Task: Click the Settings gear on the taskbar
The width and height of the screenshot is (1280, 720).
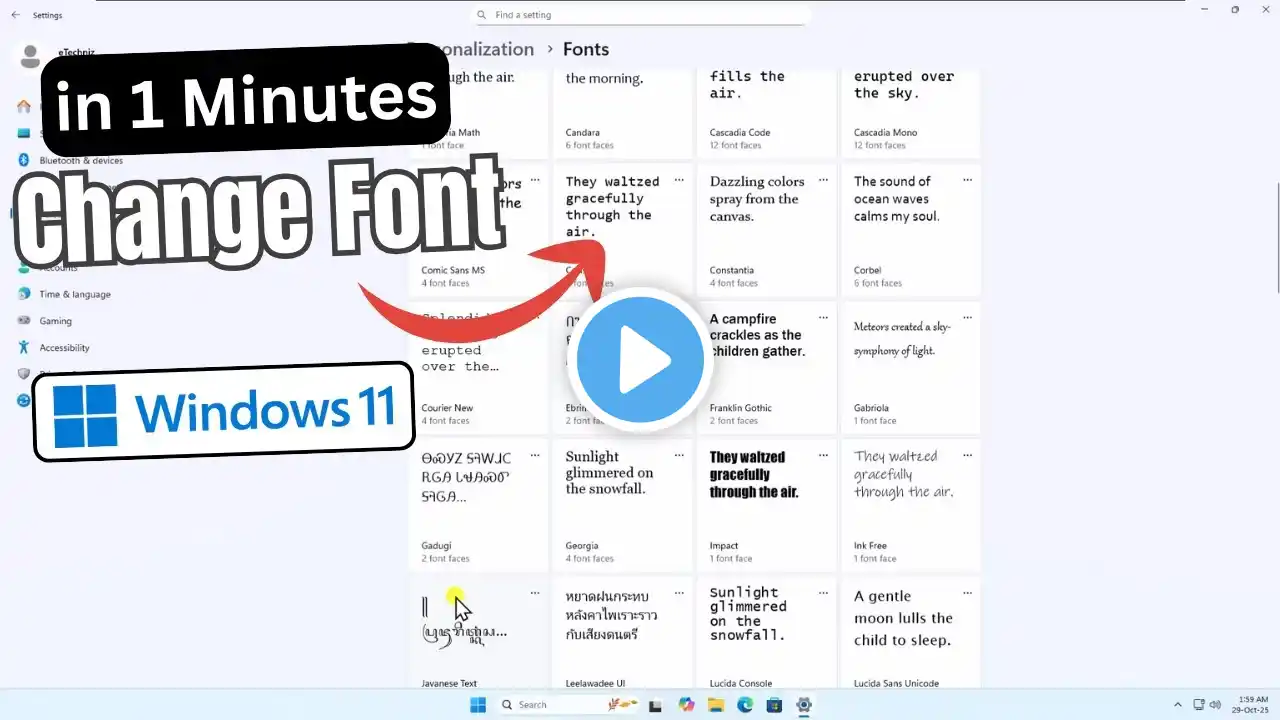Action: [x=803, y=705]
